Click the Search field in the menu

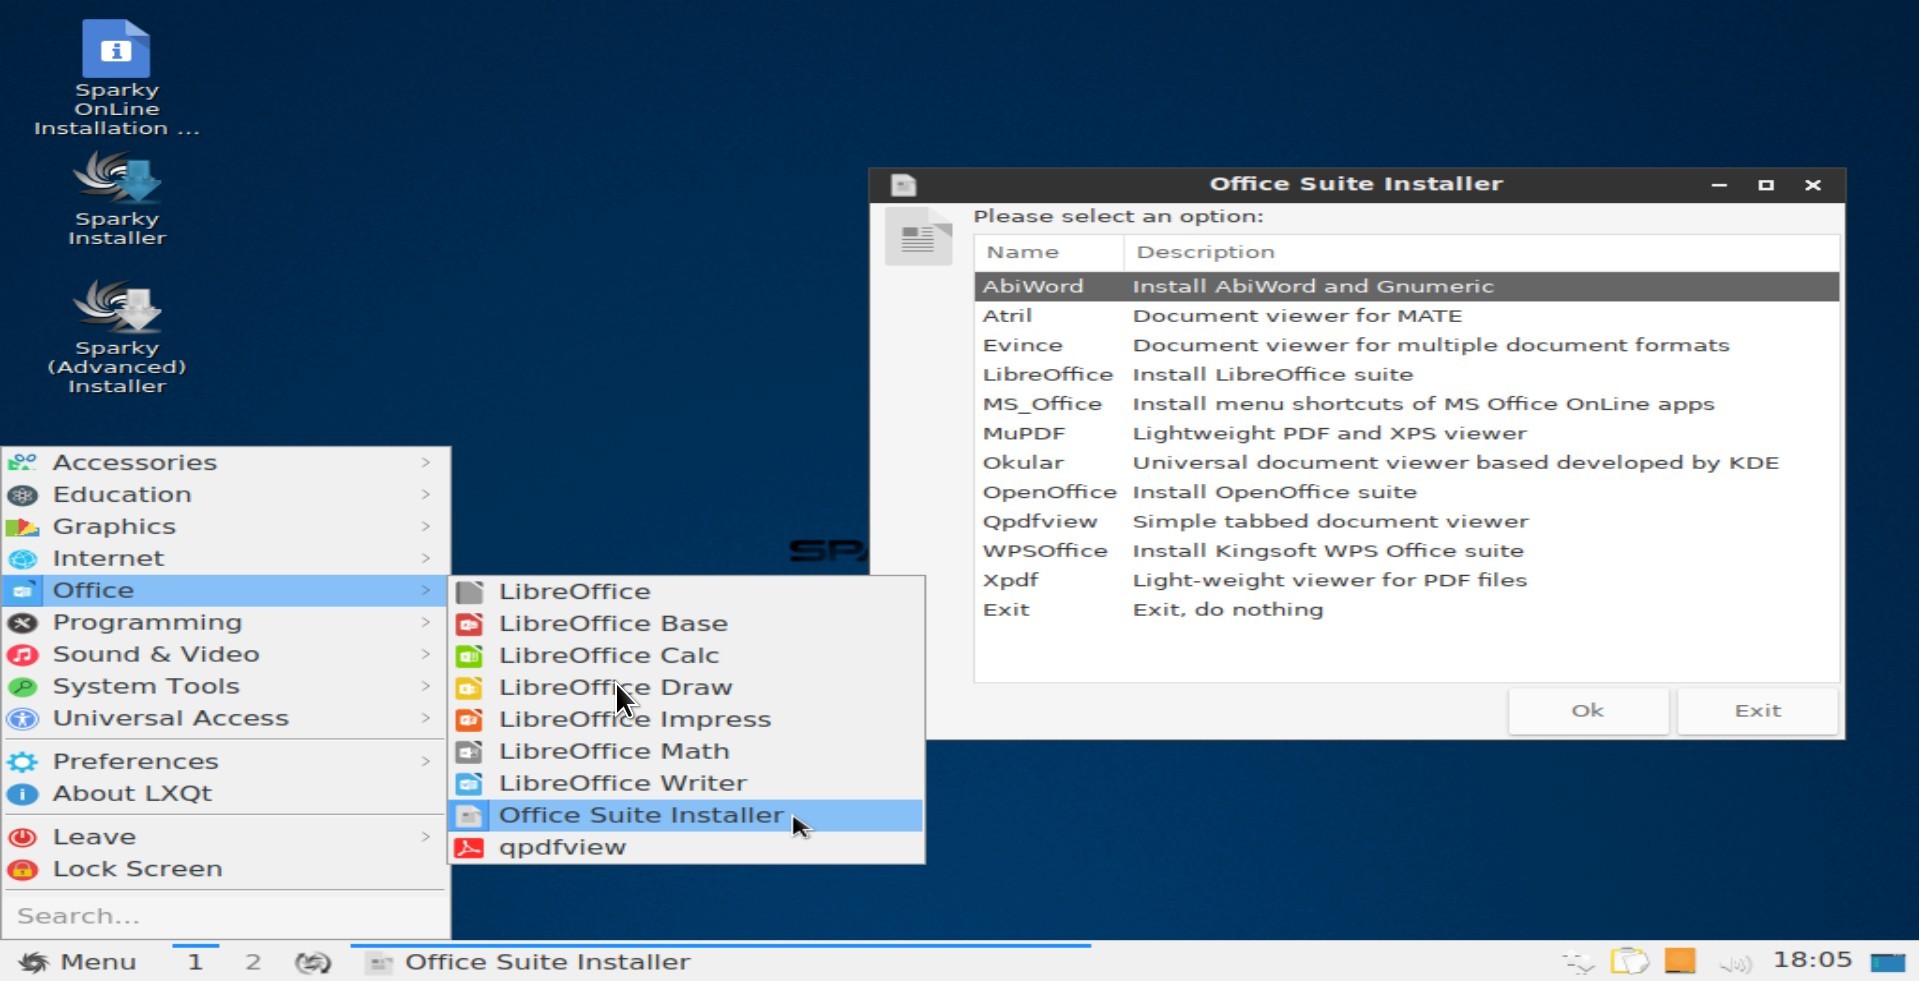tap(225, 916)
